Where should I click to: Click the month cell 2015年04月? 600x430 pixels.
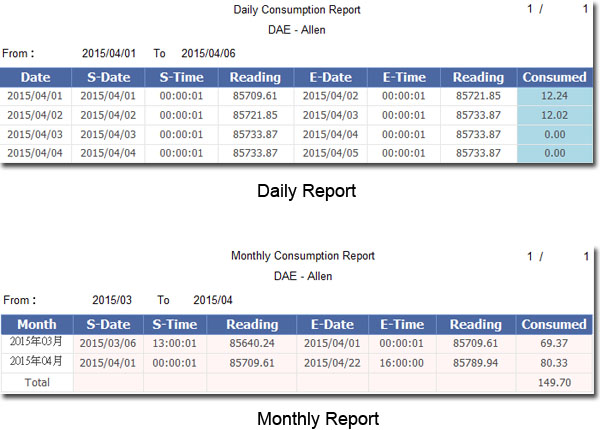tap(36, 361)
